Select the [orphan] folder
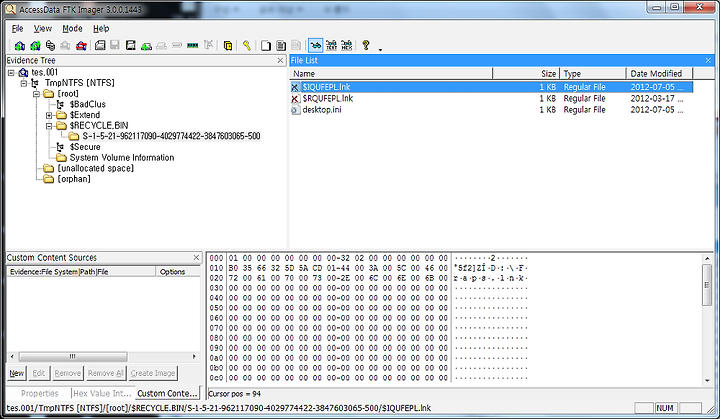This screenshot has height=419, width=720. click(74, 179)
